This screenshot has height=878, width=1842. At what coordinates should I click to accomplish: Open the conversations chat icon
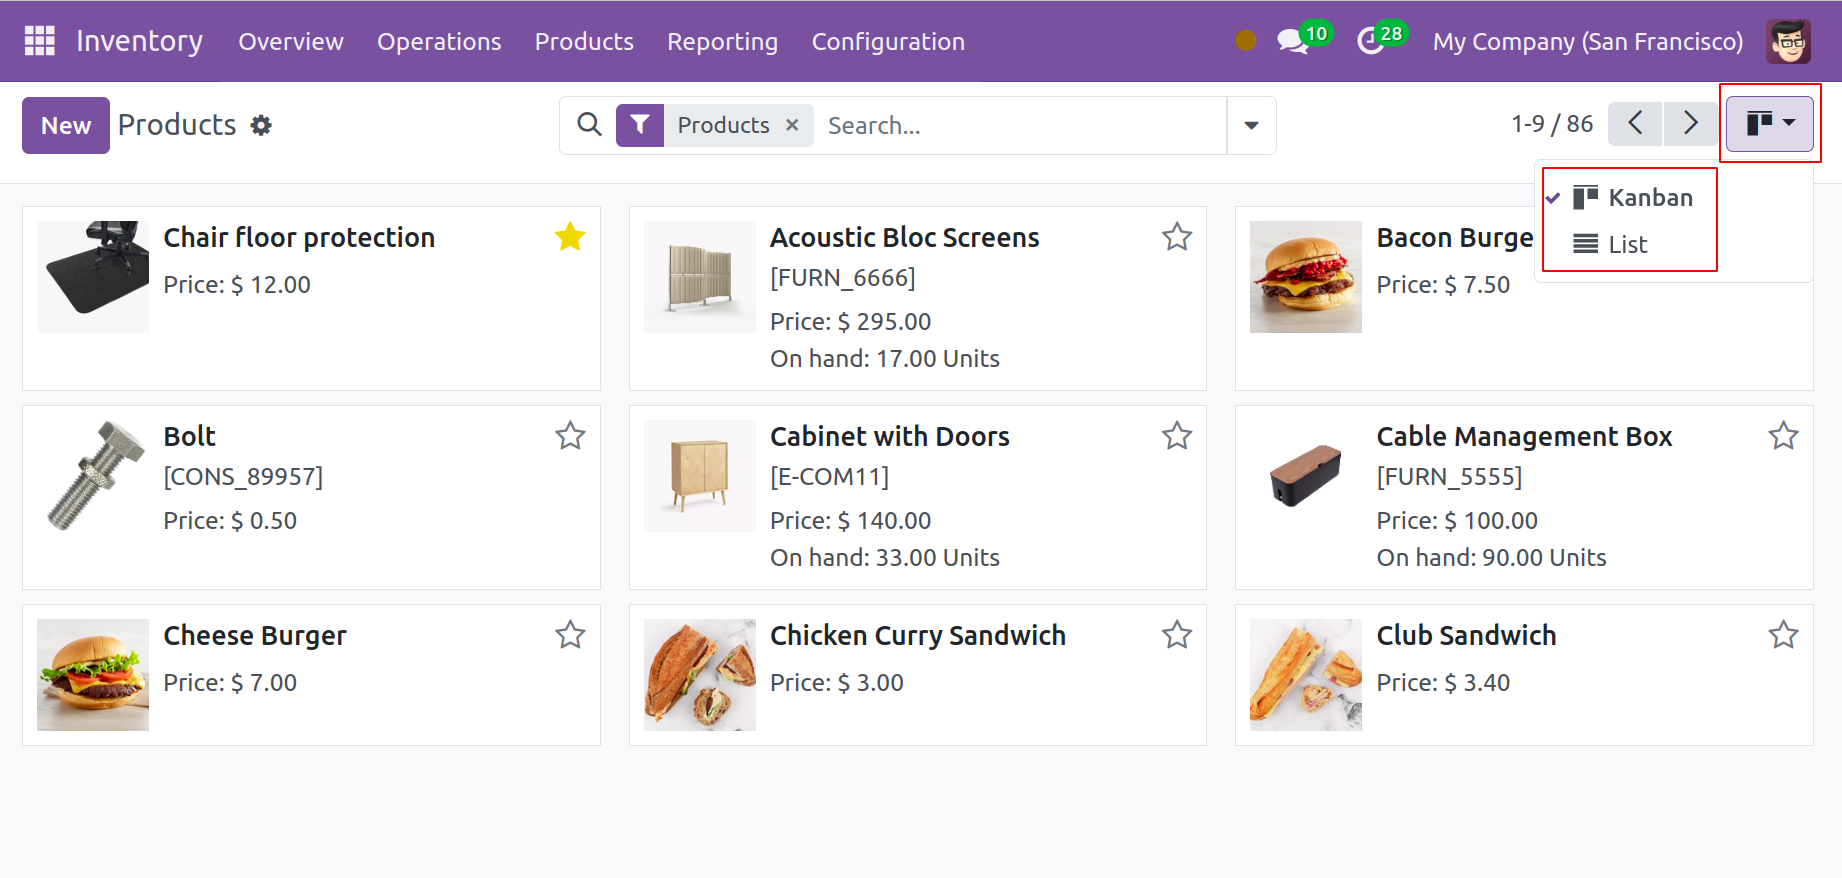click(x=1291, y=42)
